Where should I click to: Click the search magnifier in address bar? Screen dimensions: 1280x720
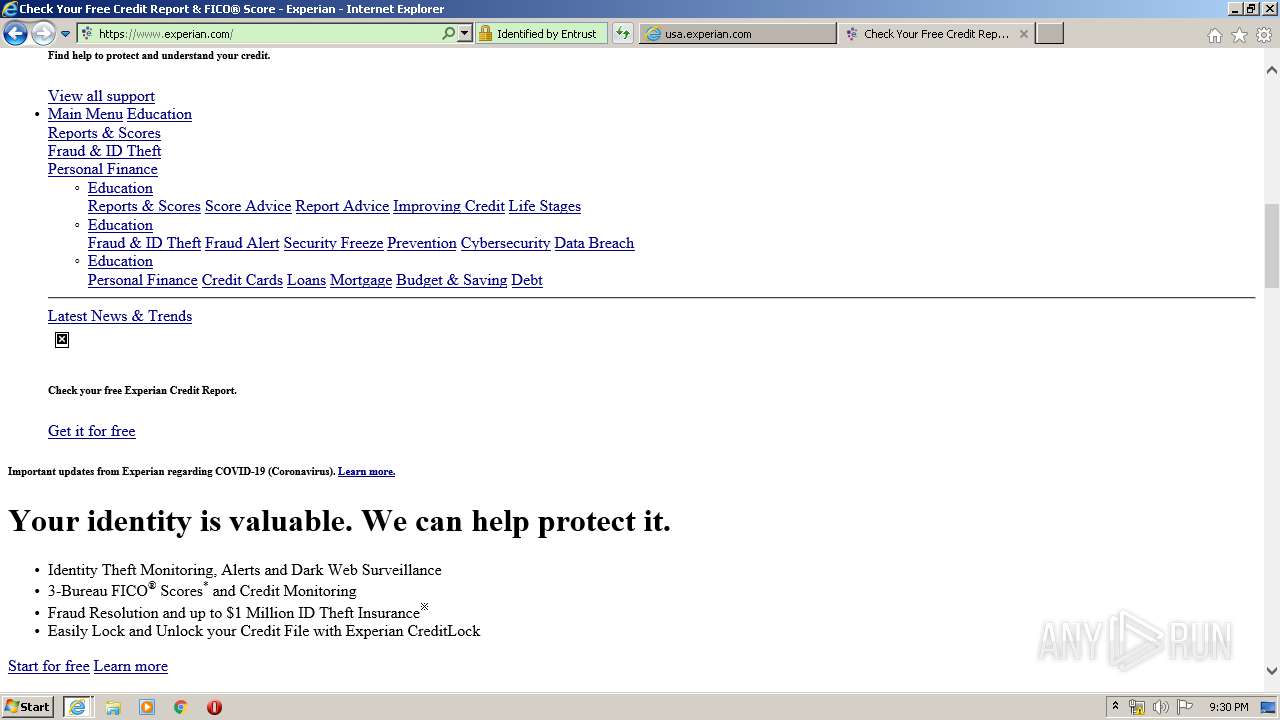[x=449, y=33]
